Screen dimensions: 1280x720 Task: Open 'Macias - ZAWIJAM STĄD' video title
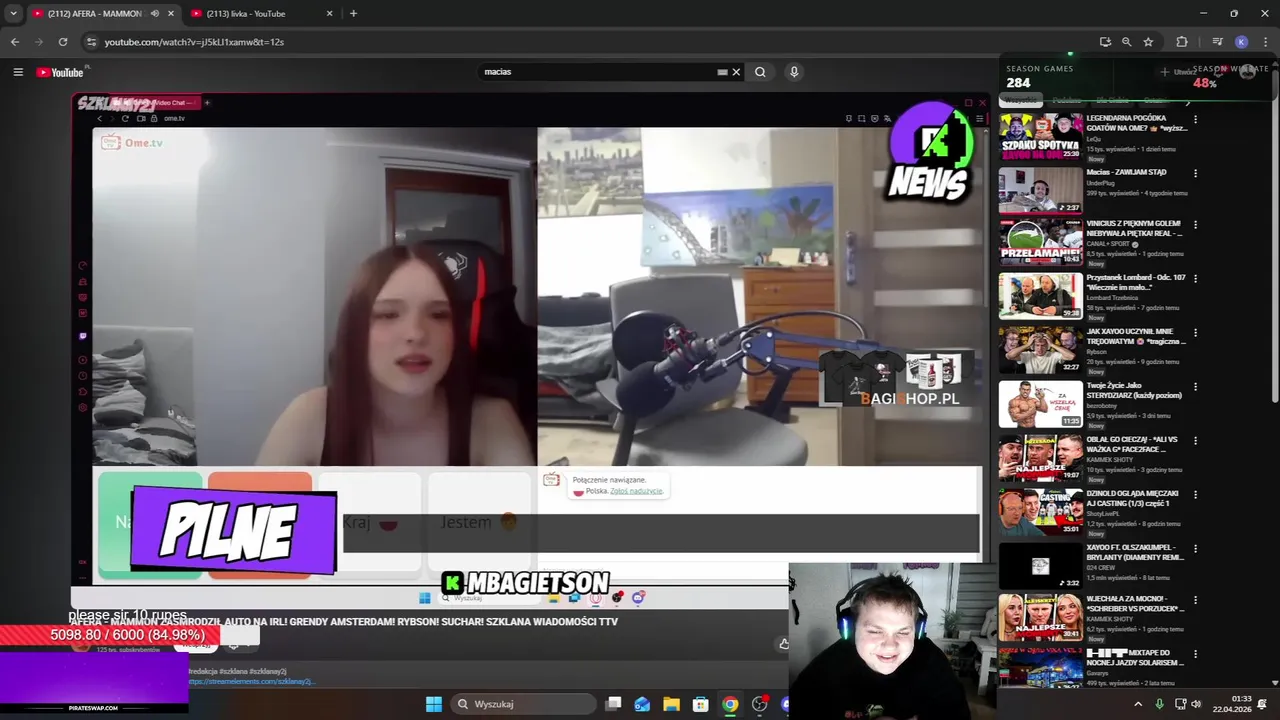(1126, 172)
